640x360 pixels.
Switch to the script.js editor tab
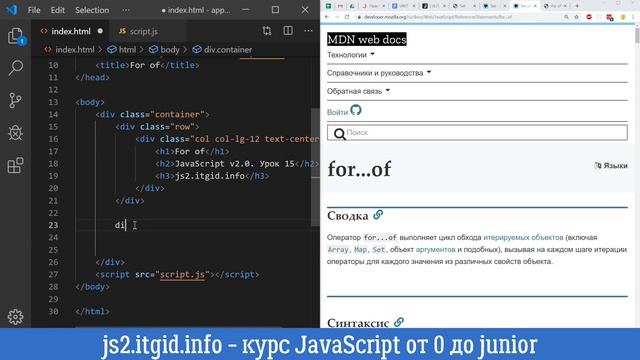(144, 31)
